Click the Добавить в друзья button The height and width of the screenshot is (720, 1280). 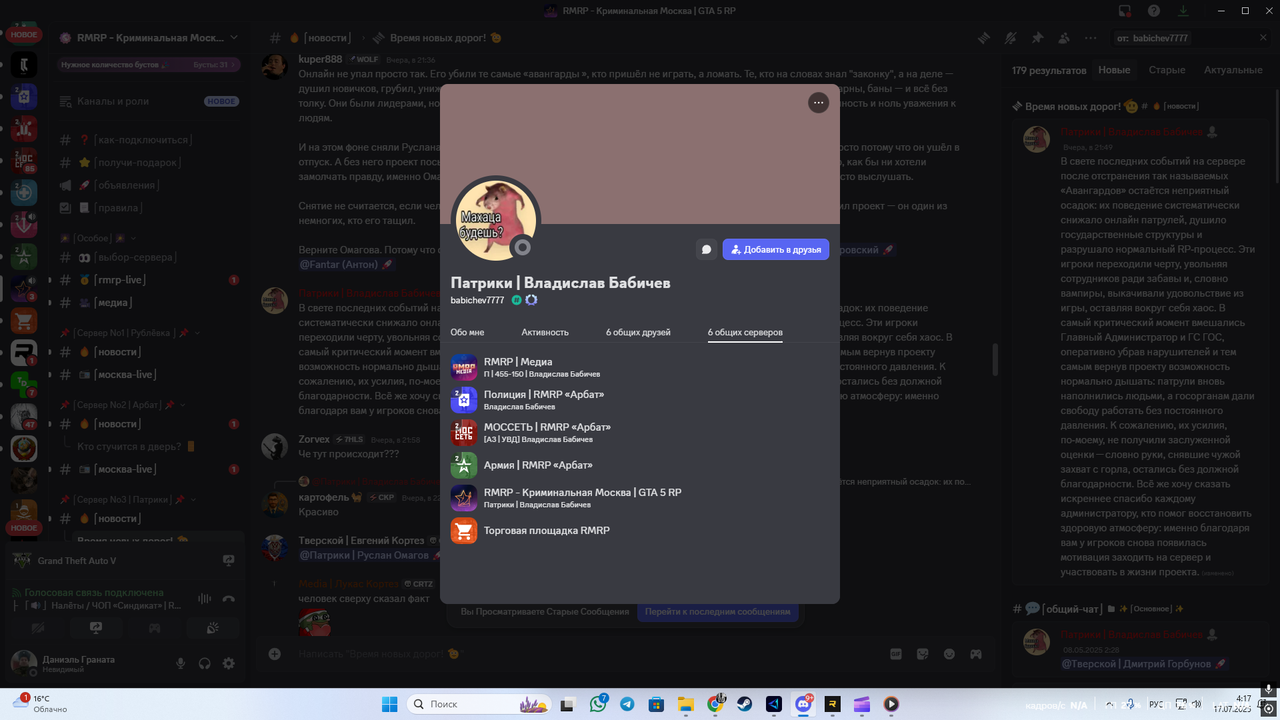(776, 250)
